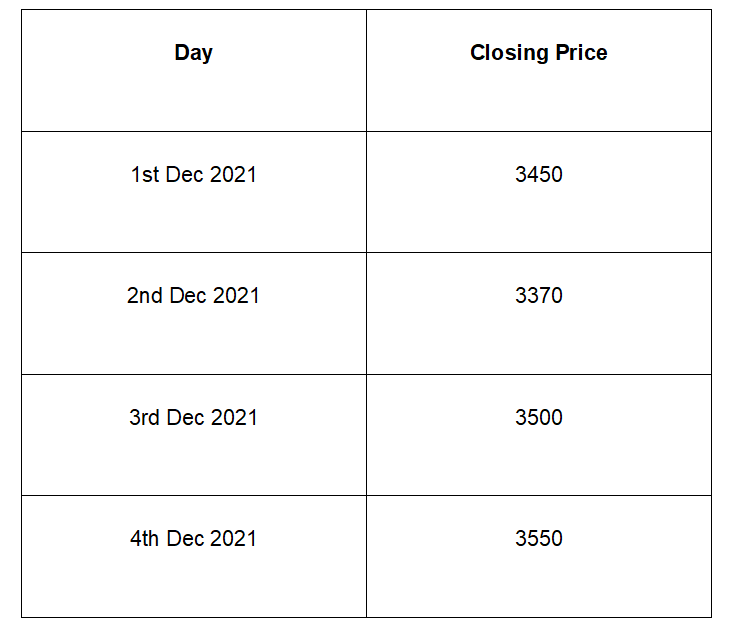Screen dimensions: 730x632
Task: Select the 'Closing Price' header cell
Action: (x=538, y=53)
